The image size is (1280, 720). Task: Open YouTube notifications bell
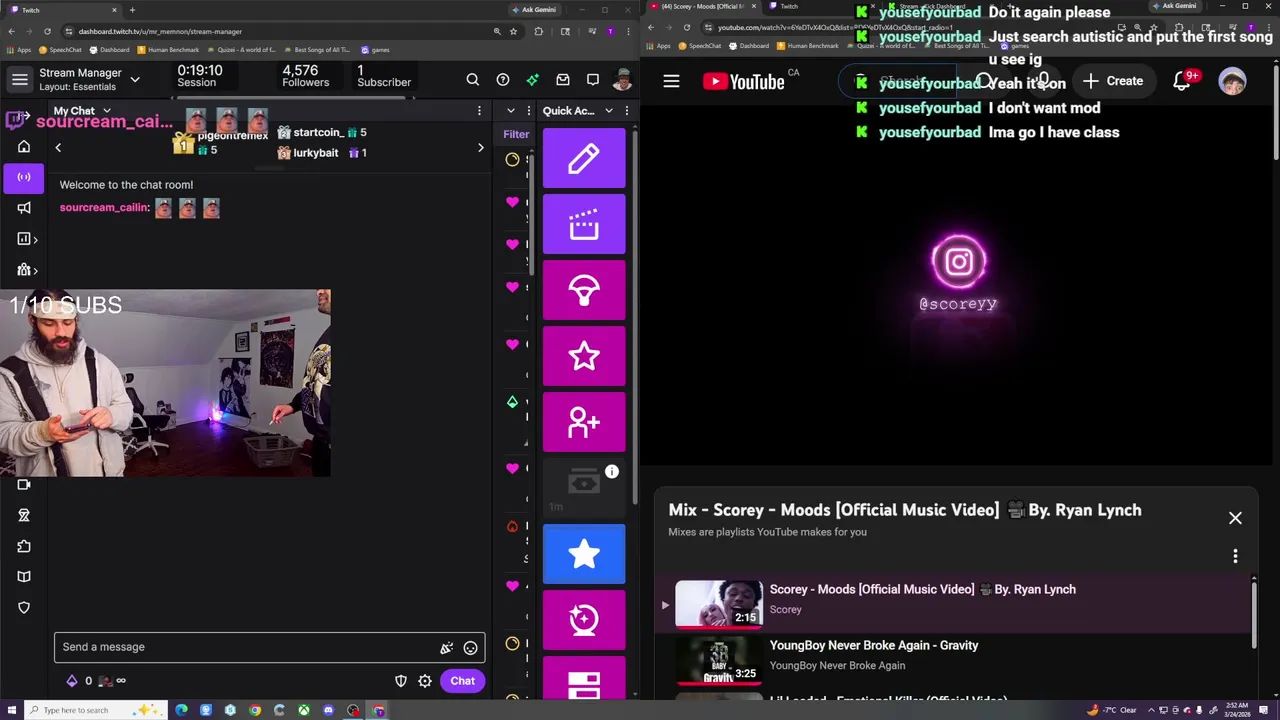pyautogui.click(x=1182, y=81)
